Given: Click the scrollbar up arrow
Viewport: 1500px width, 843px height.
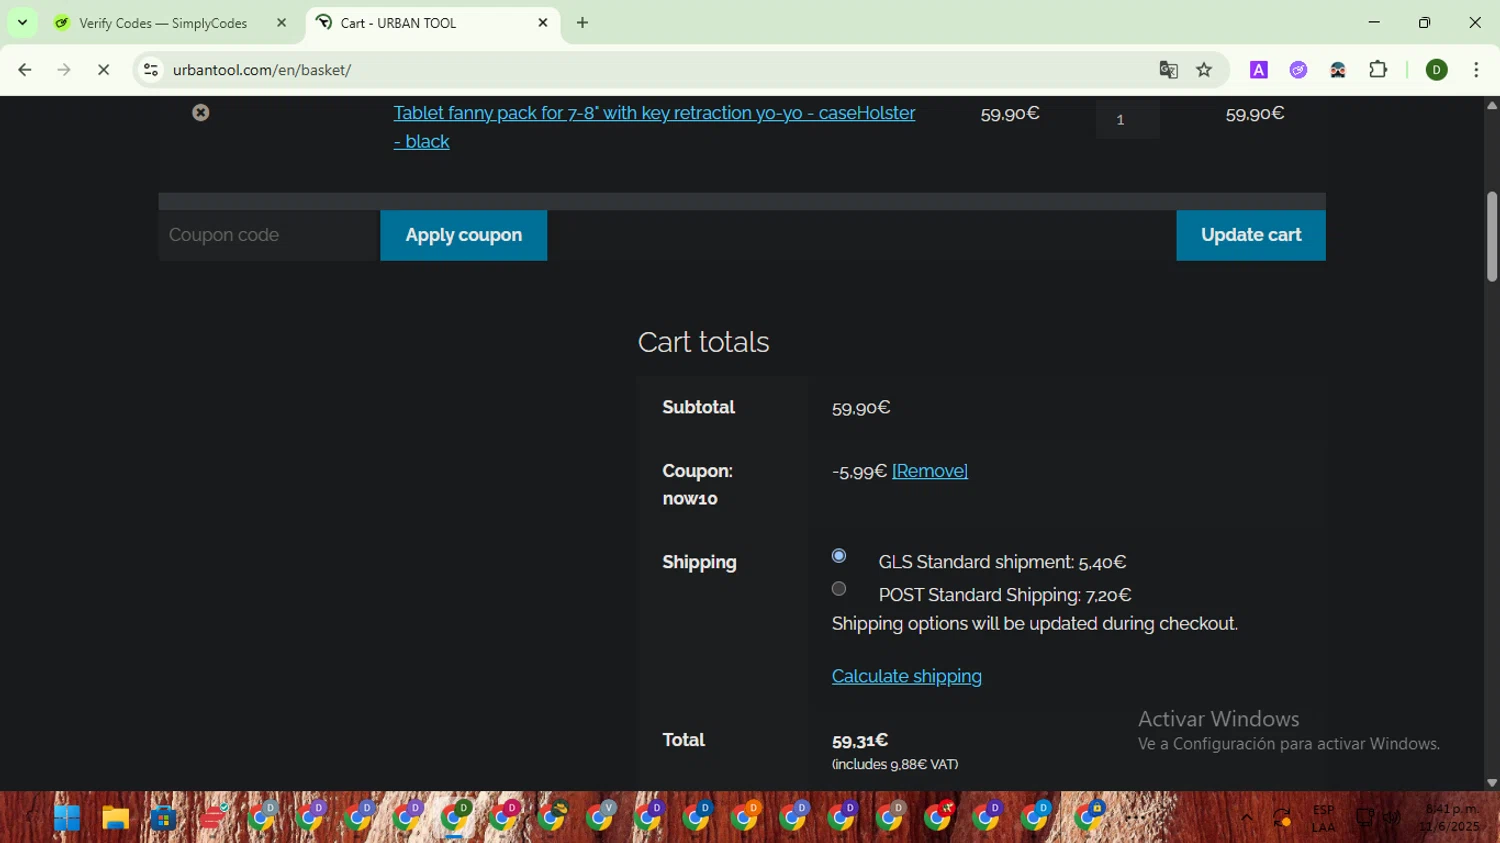Looking at the screenshot, I should [x=1492, y=105].
